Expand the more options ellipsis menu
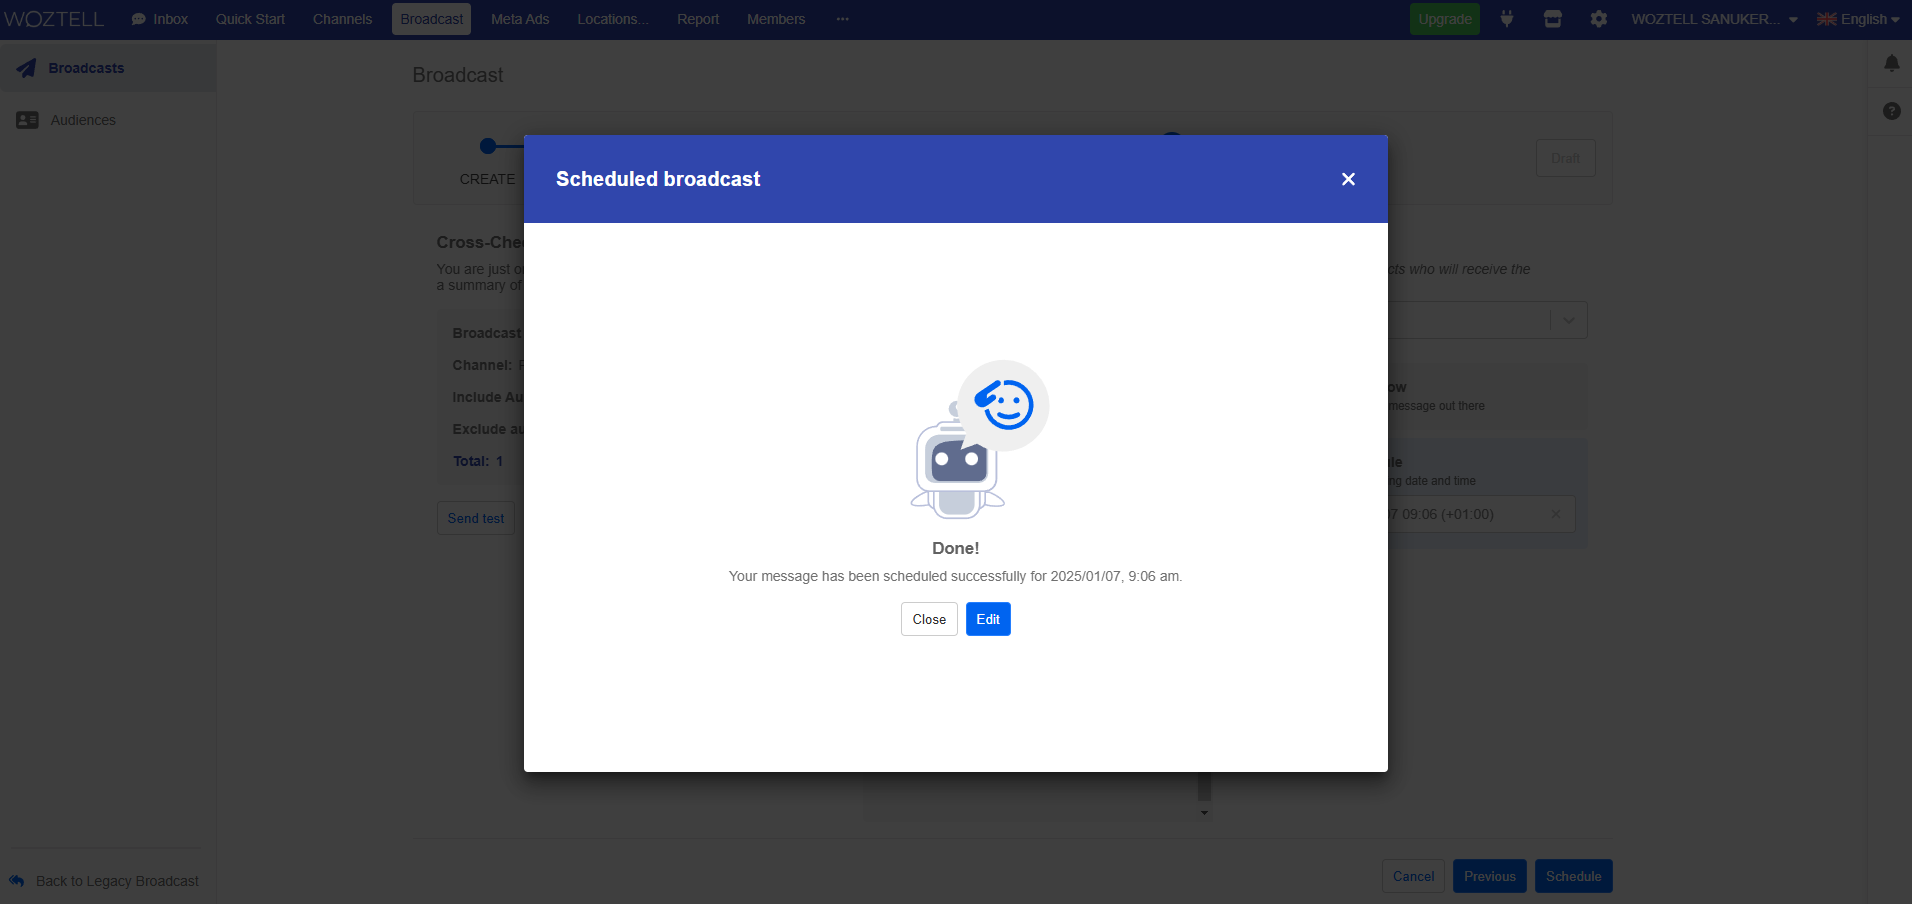The height and width of the screenshot is (904, 1912). click(843, 19)
